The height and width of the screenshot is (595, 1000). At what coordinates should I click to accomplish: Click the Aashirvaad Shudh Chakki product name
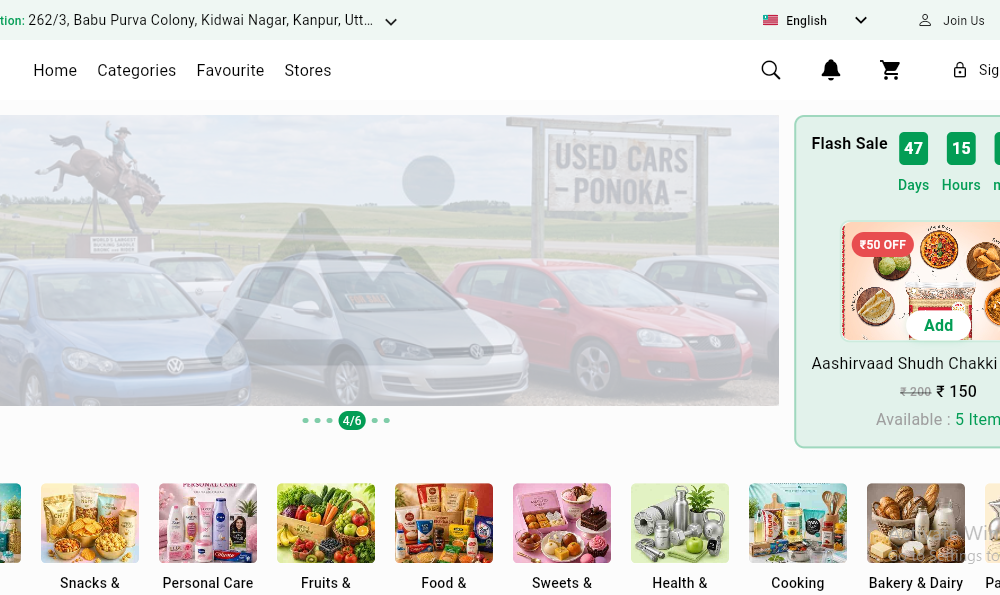[904, 364]
